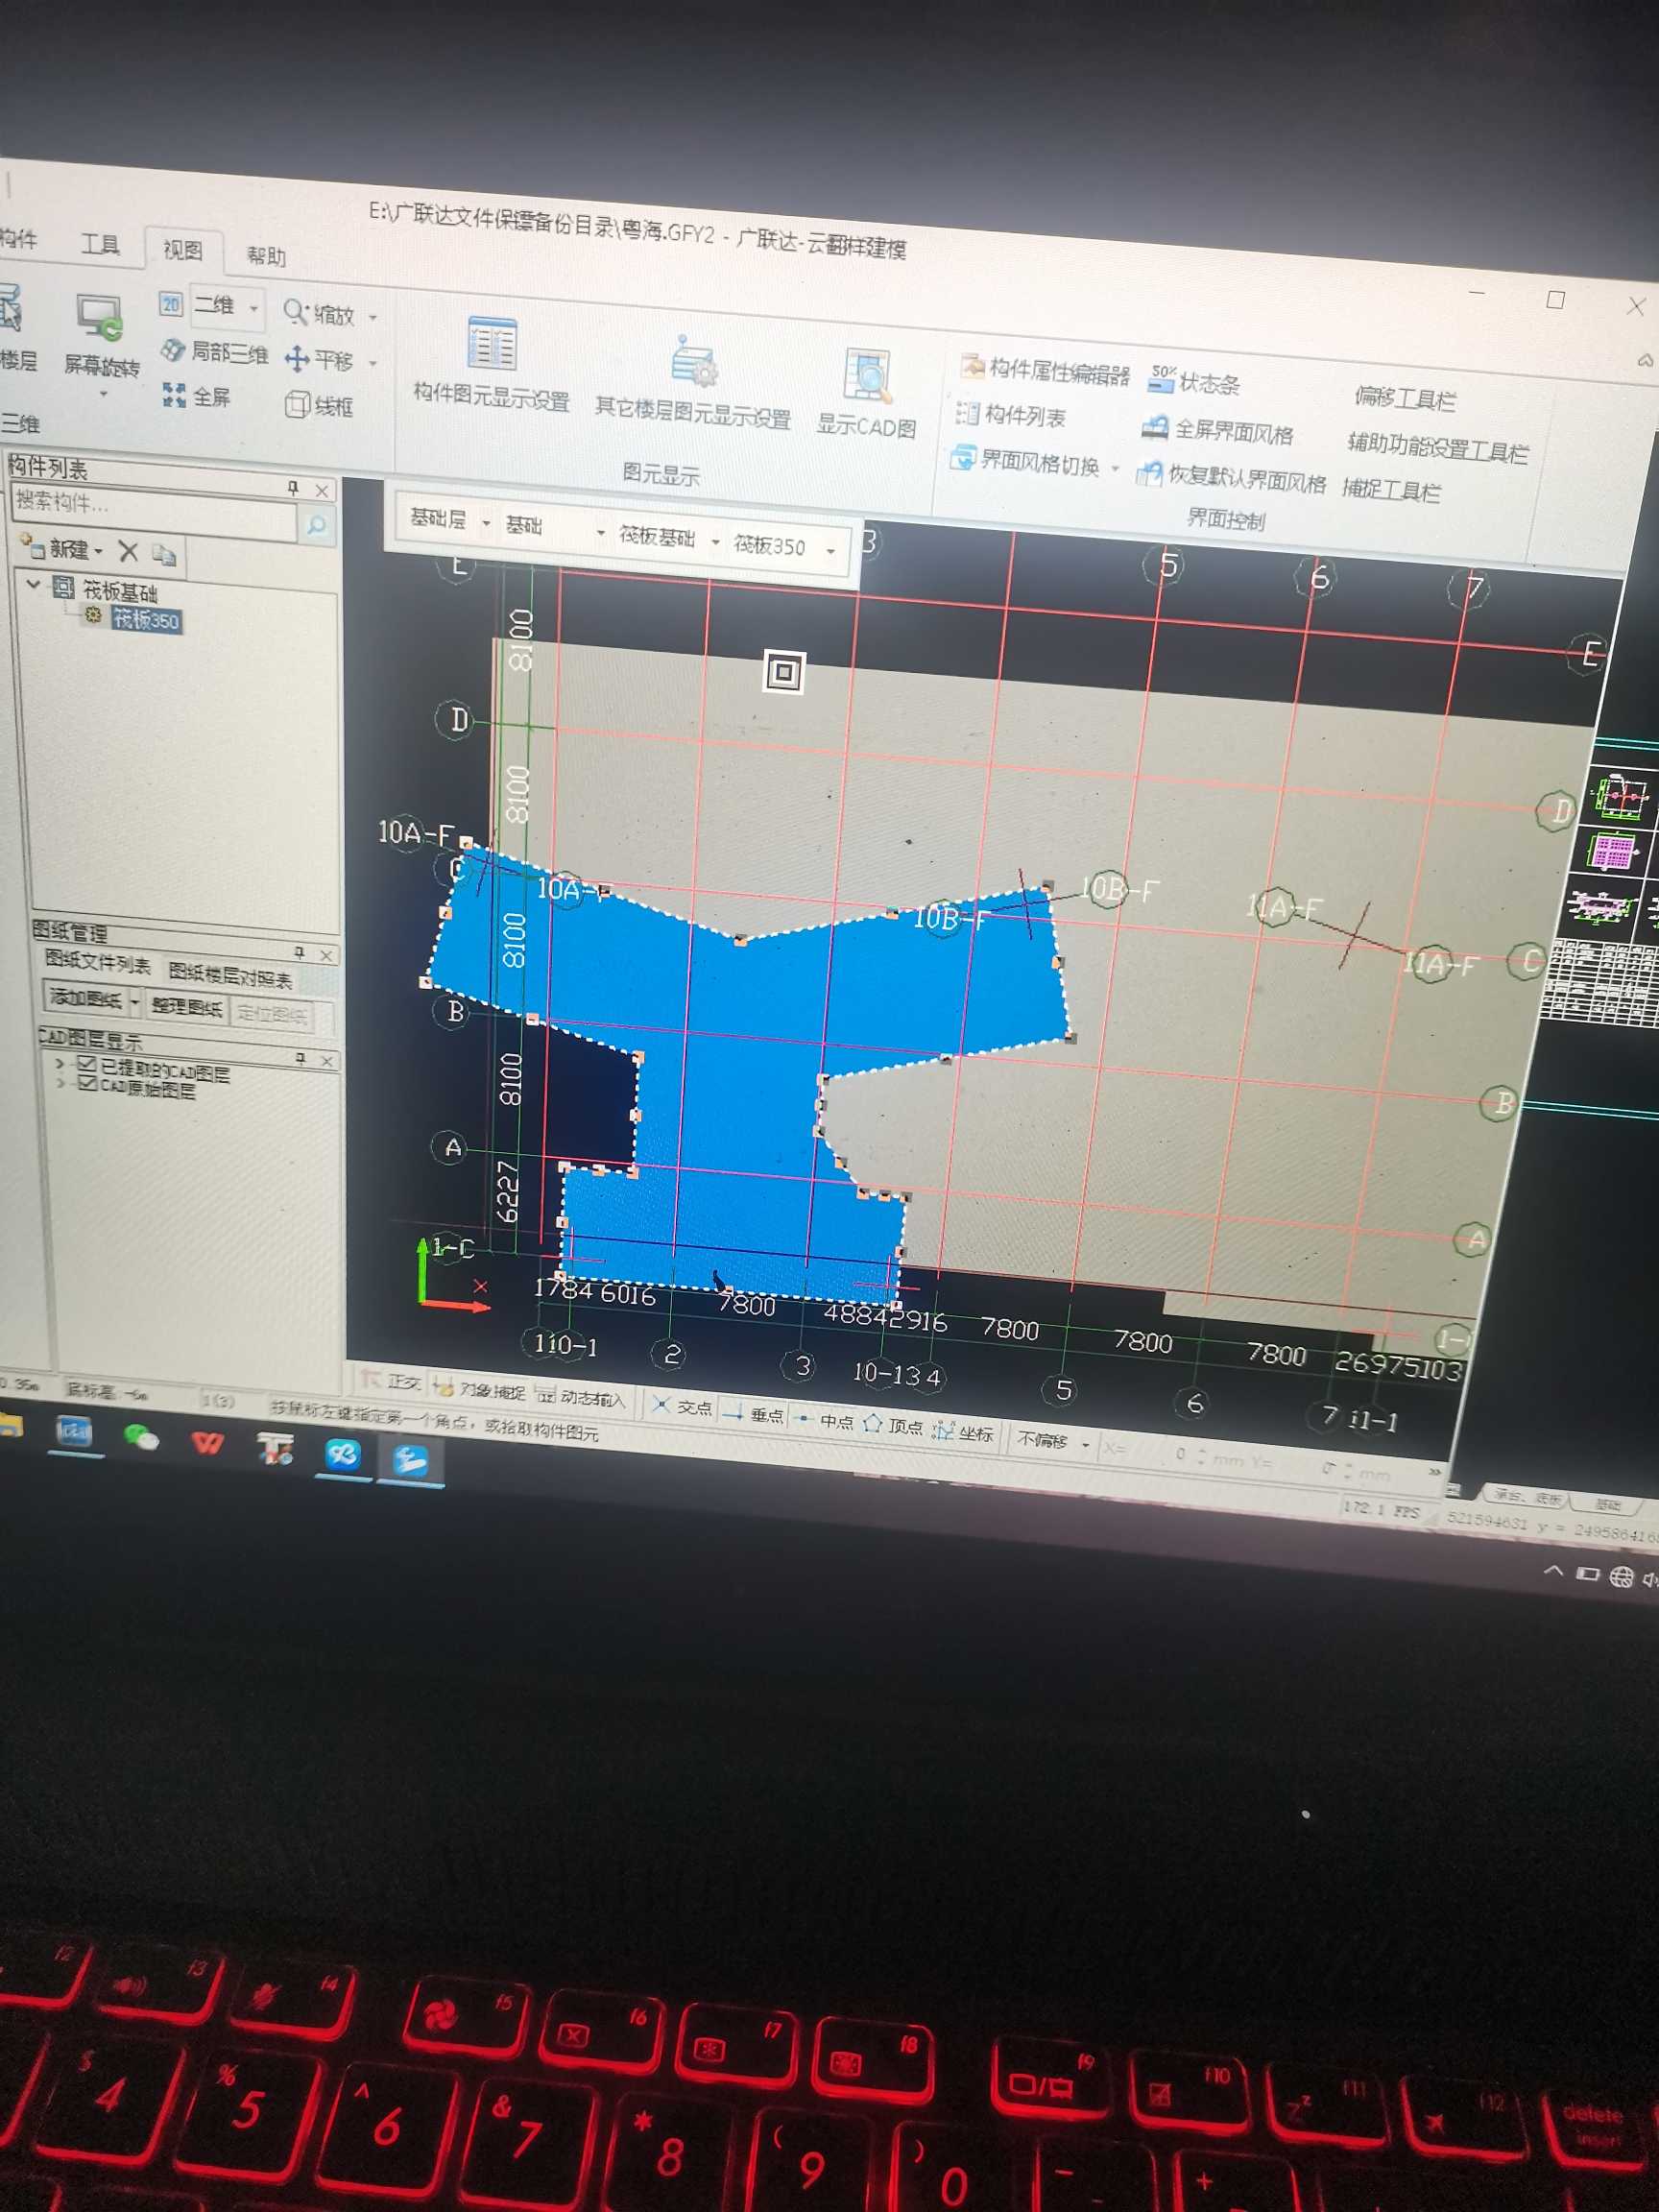Switch to 图纸文件列表 tab

pos(98,964)
